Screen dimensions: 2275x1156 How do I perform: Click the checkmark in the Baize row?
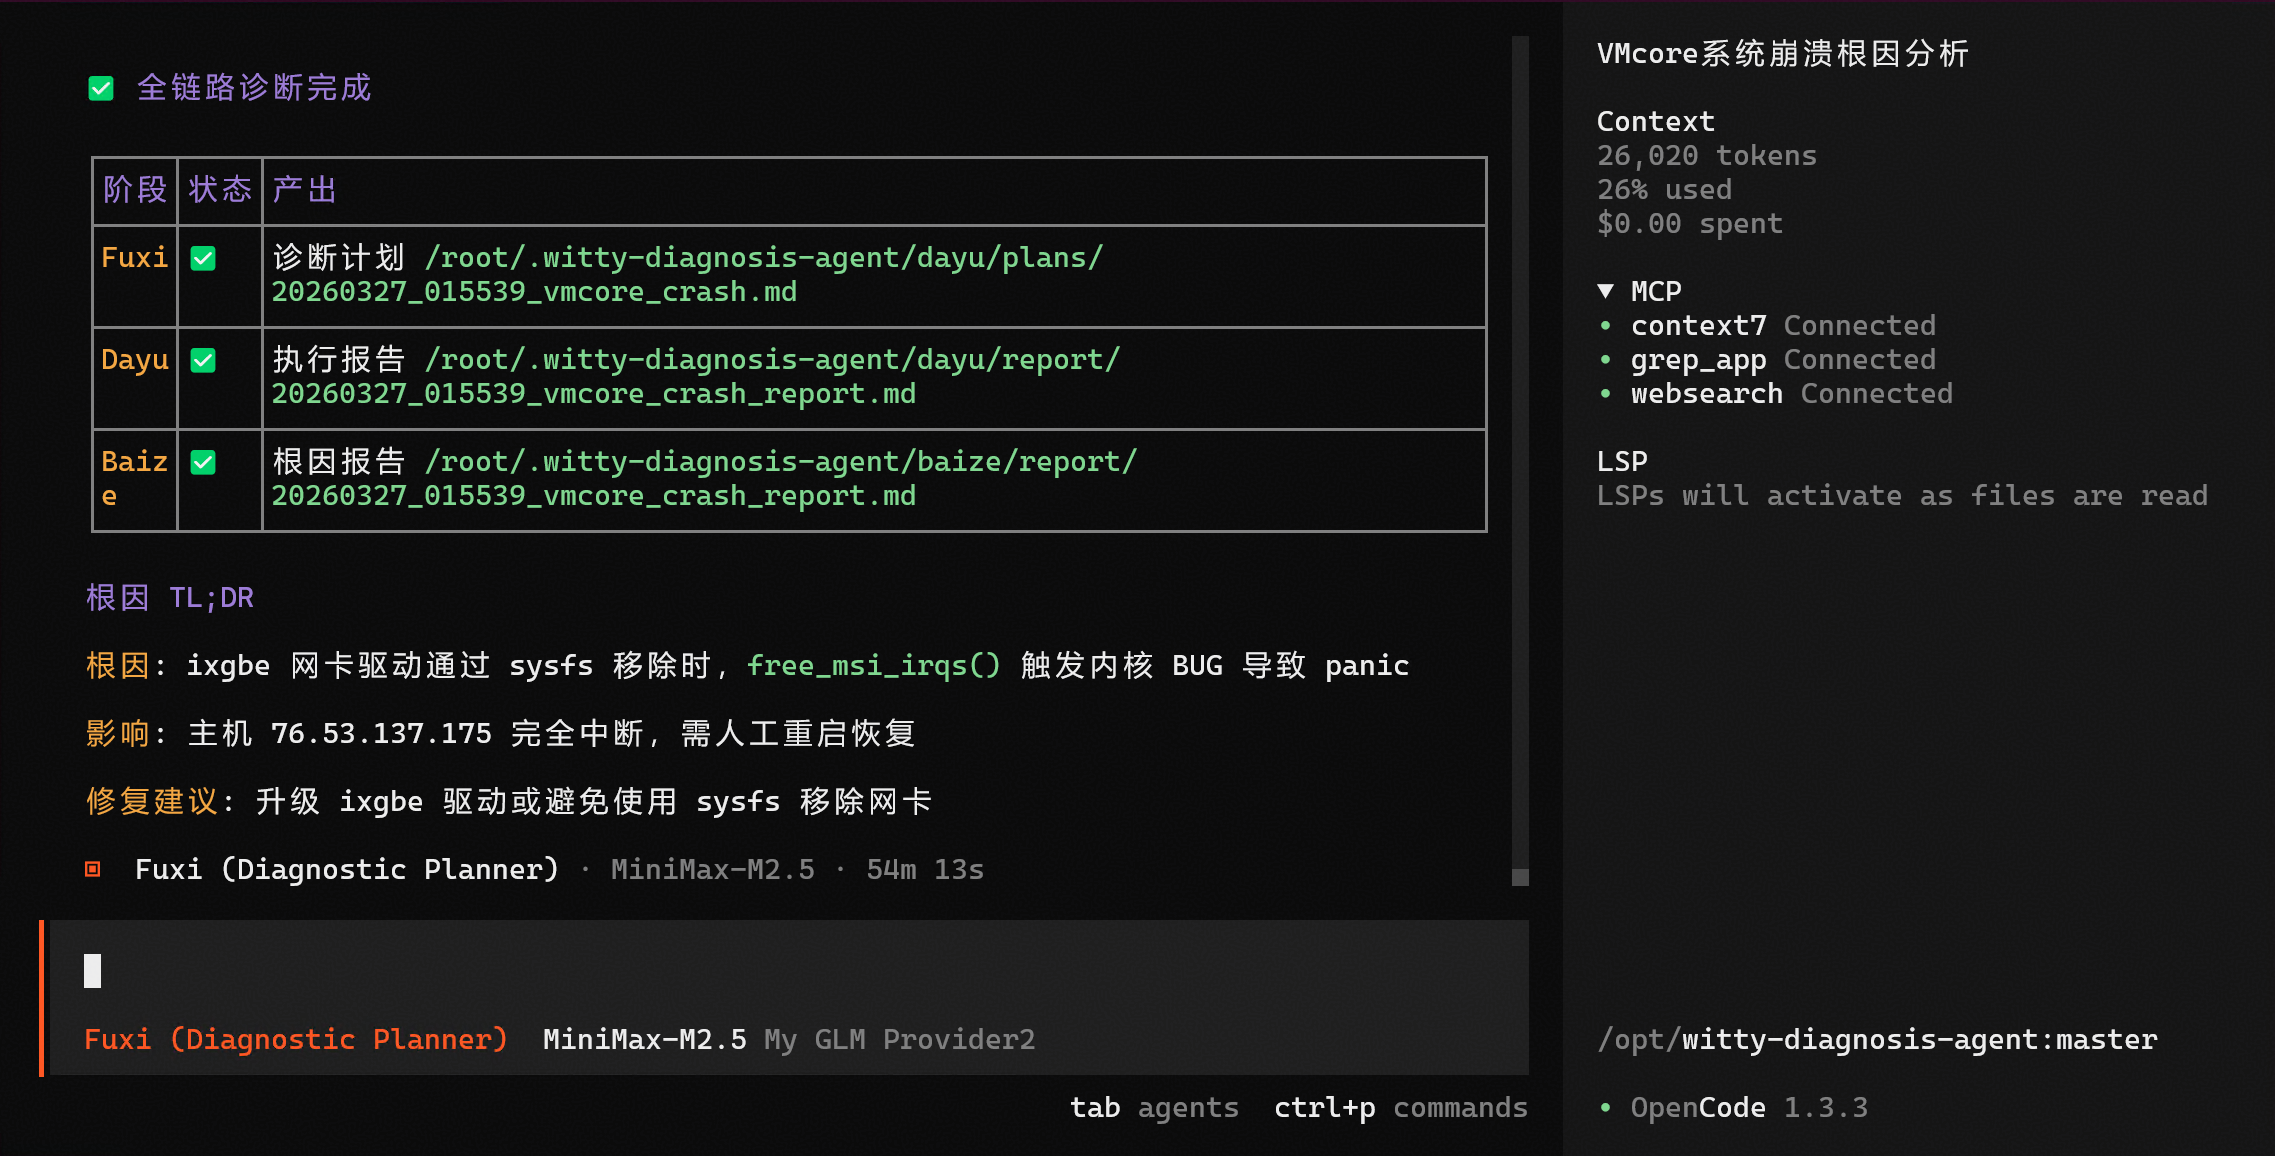point(203,463)
